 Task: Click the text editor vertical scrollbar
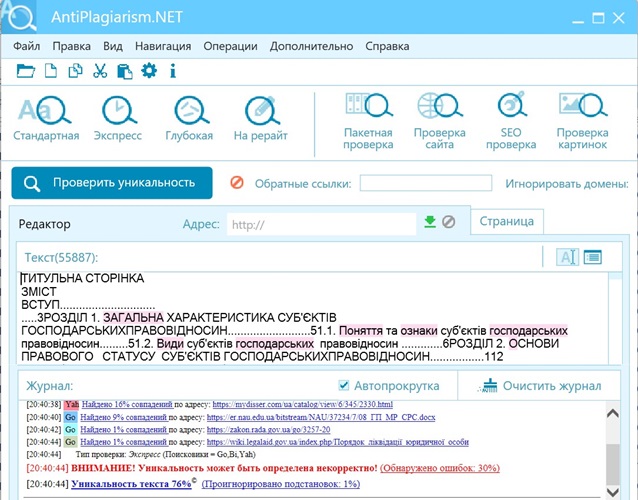[615, 317]
